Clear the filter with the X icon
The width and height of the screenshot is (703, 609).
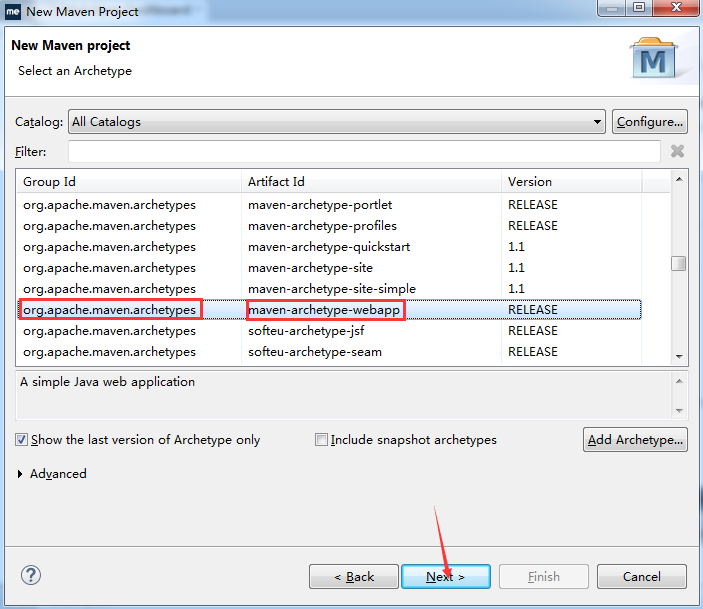click(677, 151)
